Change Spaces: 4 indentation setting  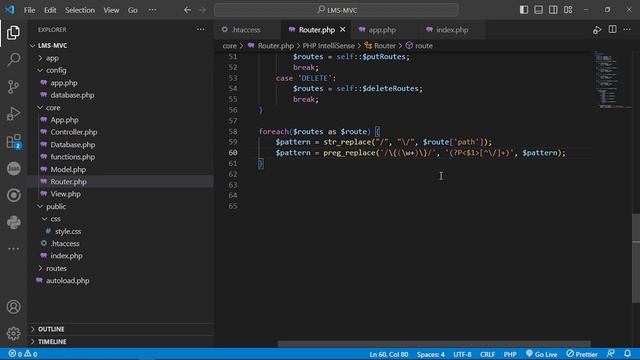[431, 354]
